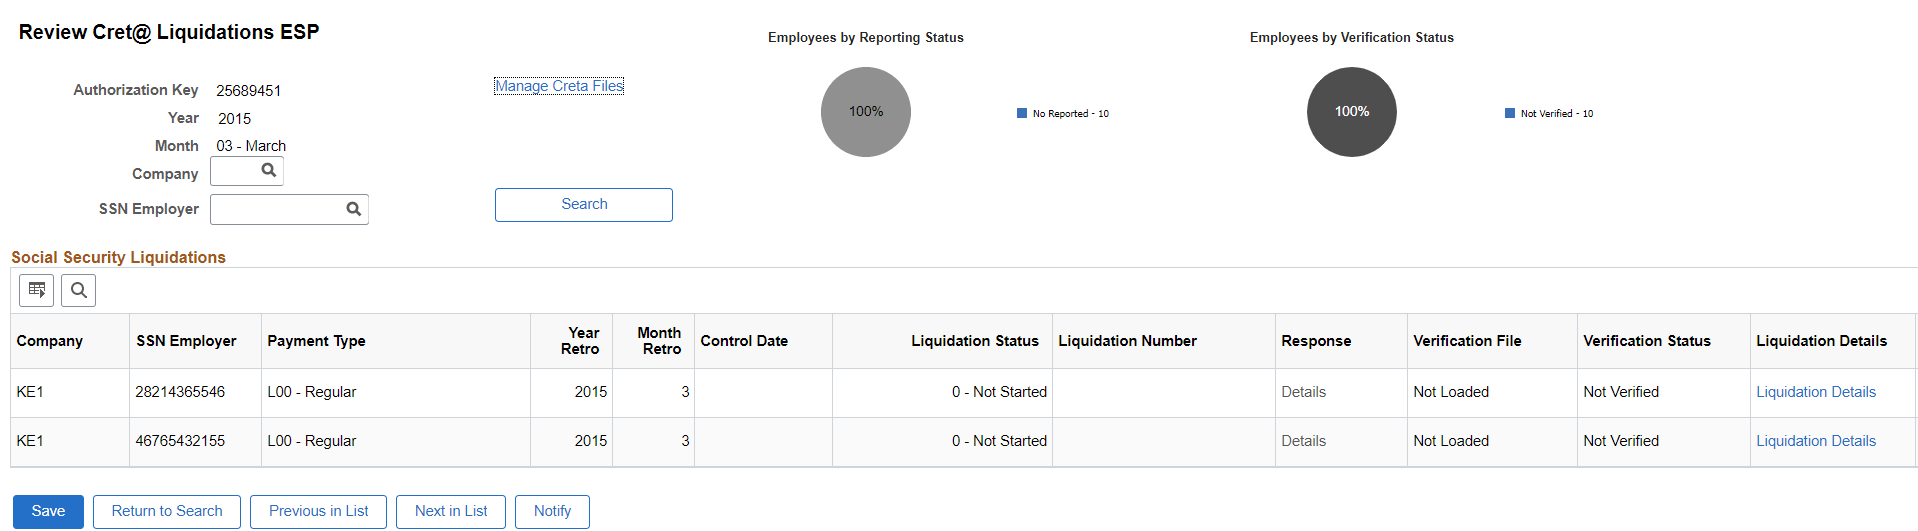Image resolution: width=1918 pixels, height=531 pixels.
Task: Open Liquidation Details for SSN 28214365546
Action: tap(1816, 392)
